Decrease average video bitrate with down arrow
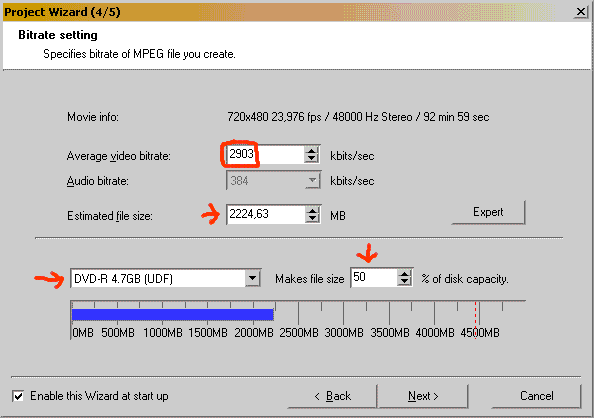The image size is (594, 418). coord(311,159)
